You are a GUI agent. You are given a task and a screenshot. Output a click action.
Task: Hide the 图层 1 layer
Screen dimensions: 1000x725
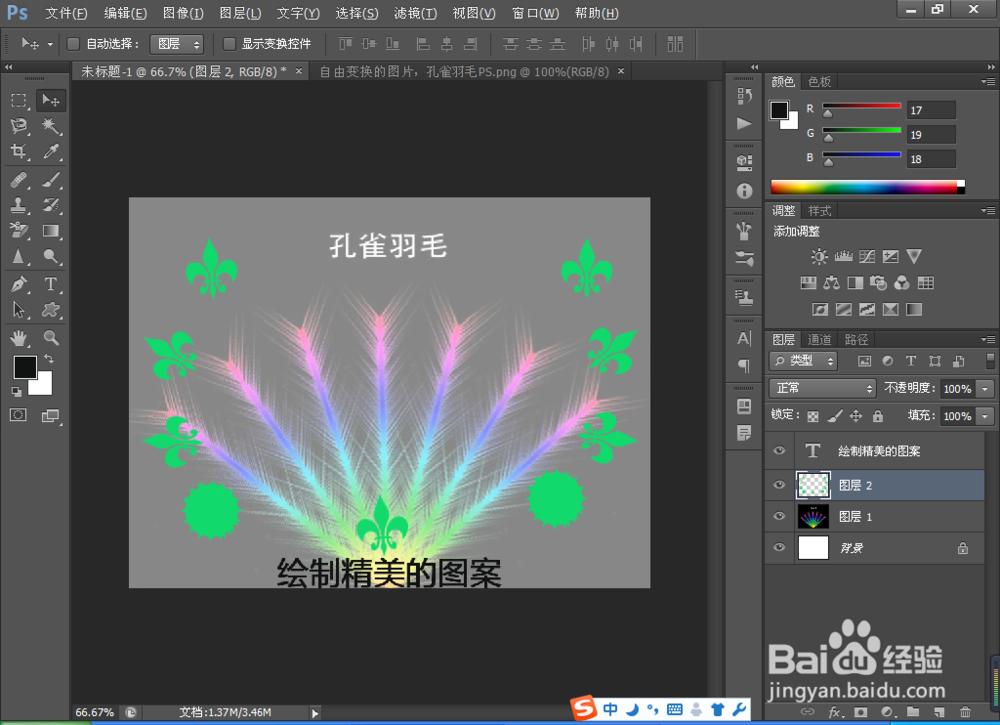click(x=779, y=516)
